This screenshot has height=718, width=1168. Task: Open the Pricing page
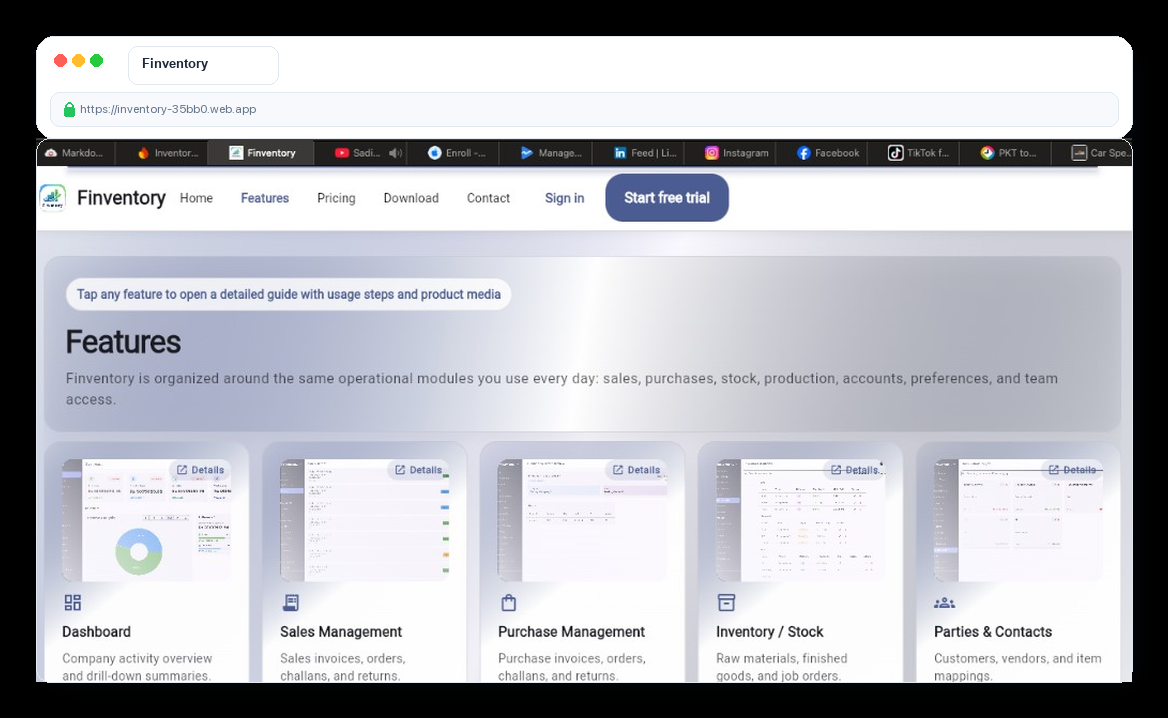[336, 198]
